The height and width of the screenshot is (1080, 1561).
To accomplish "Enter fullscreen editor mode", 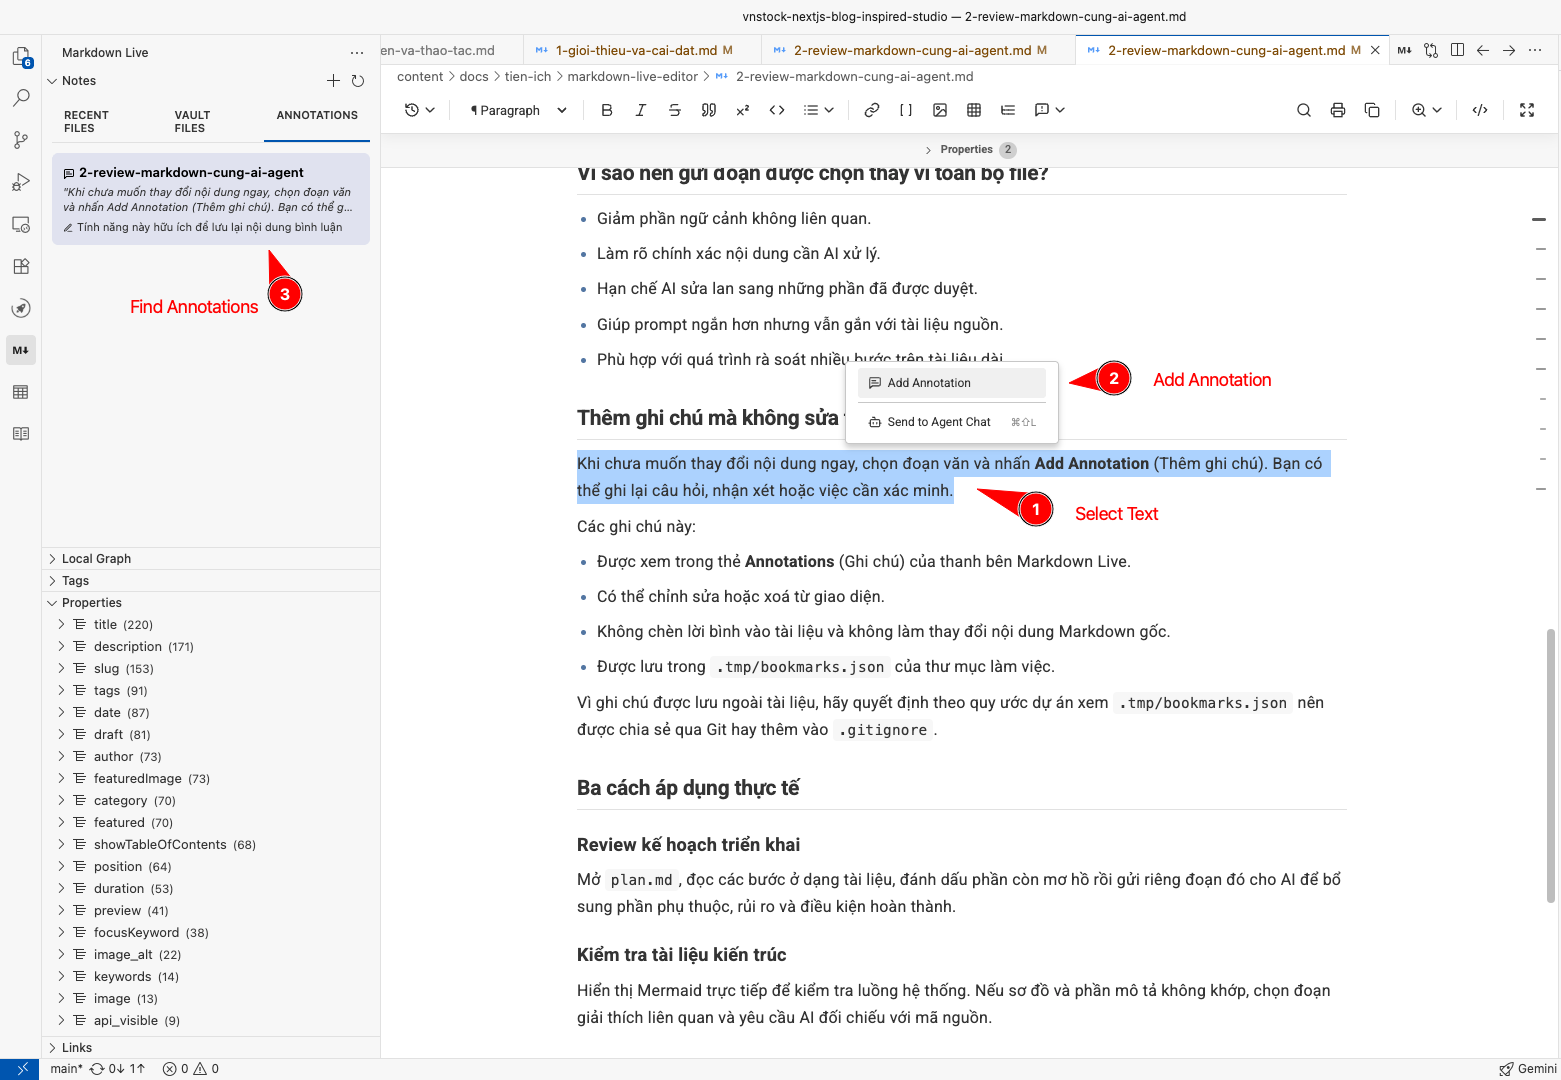I will pos(1527,110).
